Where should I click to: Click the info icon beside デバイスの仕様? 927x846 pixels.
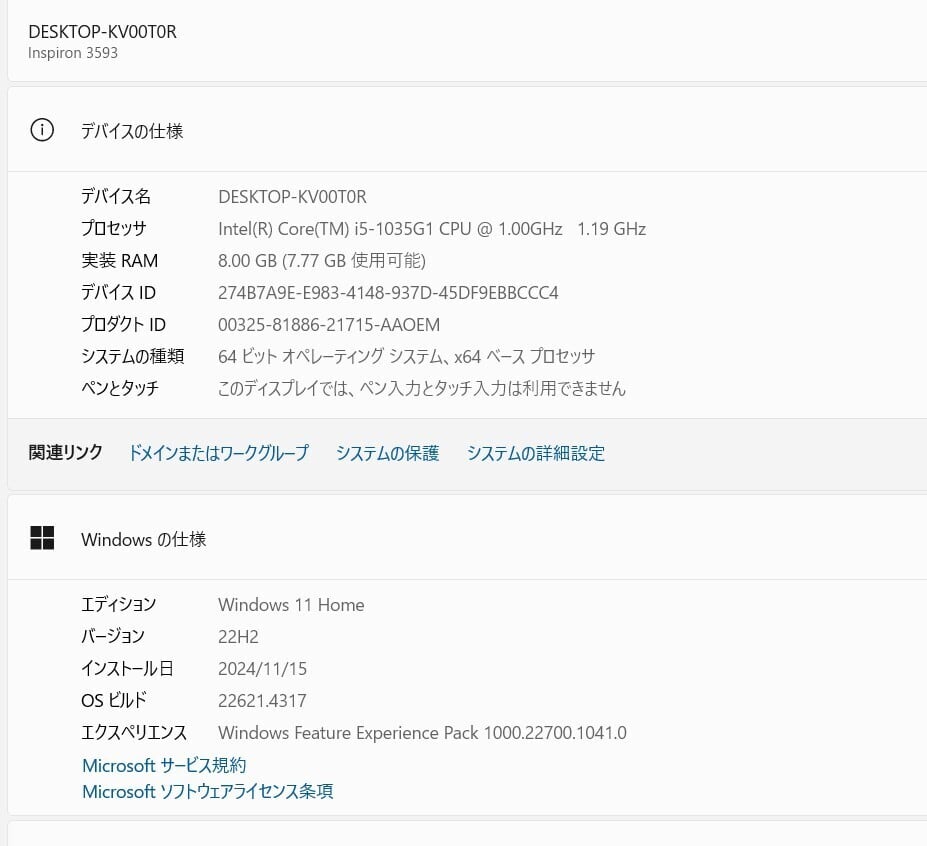coord(42,130)
